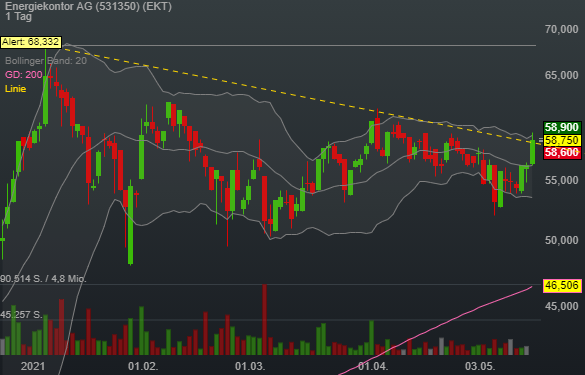Screen dimensions: 585x375
Task: Click the 01.04. date label
Action: click(x=373, y=366)
